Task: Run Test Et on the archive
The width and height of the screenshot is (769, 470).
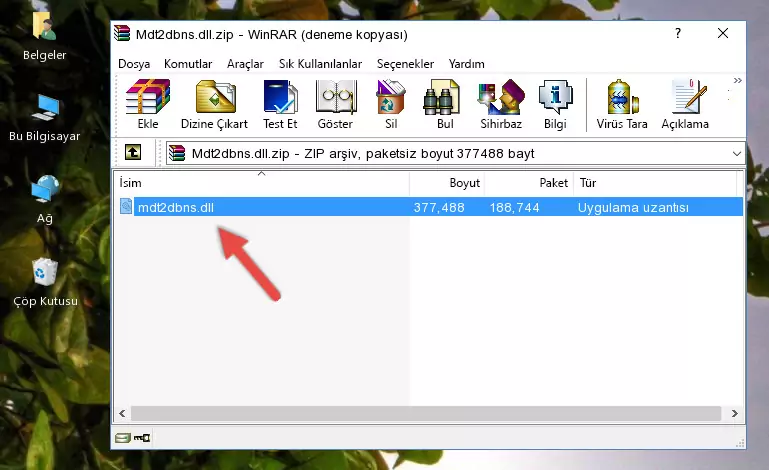Action: (280, 104)
